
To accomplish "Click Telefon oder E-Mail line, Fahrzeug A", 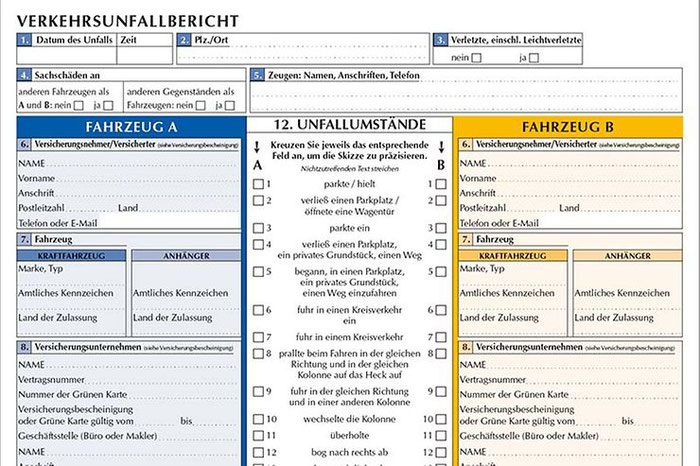I will tap(129, 223).
